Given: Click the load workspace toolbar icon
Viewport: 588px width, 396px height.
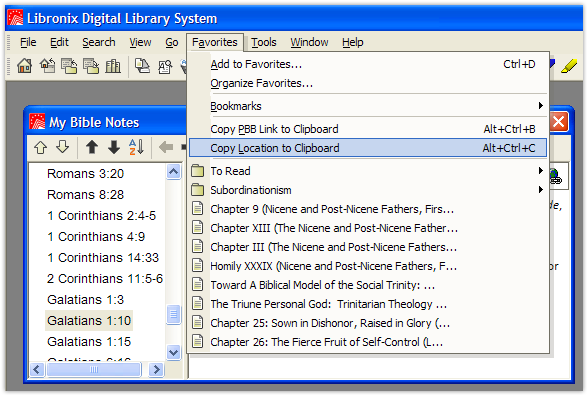Looking at the screenshot, I should click(x=69, y=66).
